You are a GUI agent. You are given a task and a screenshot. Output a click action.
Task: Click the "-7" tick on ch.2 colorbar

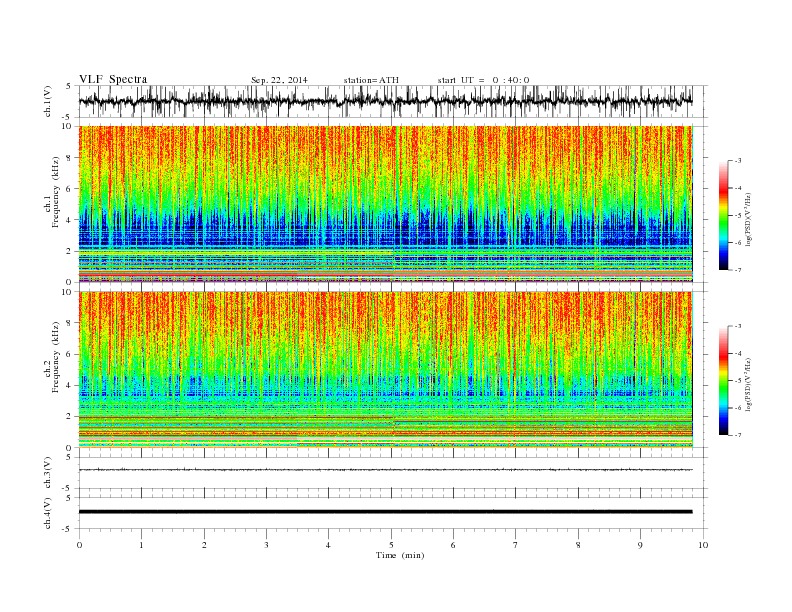[737, 435]
